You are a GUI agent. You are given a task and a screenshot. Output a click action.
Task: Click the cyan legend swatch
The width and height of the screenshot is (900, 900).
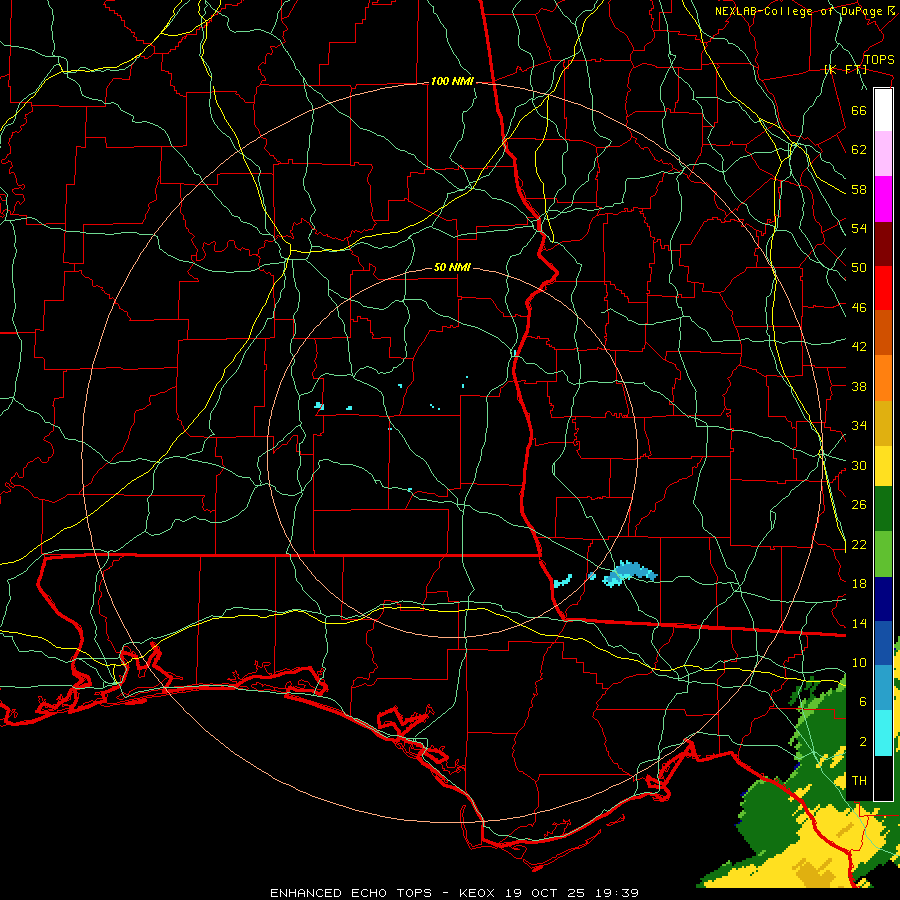(x=883, y=733)
